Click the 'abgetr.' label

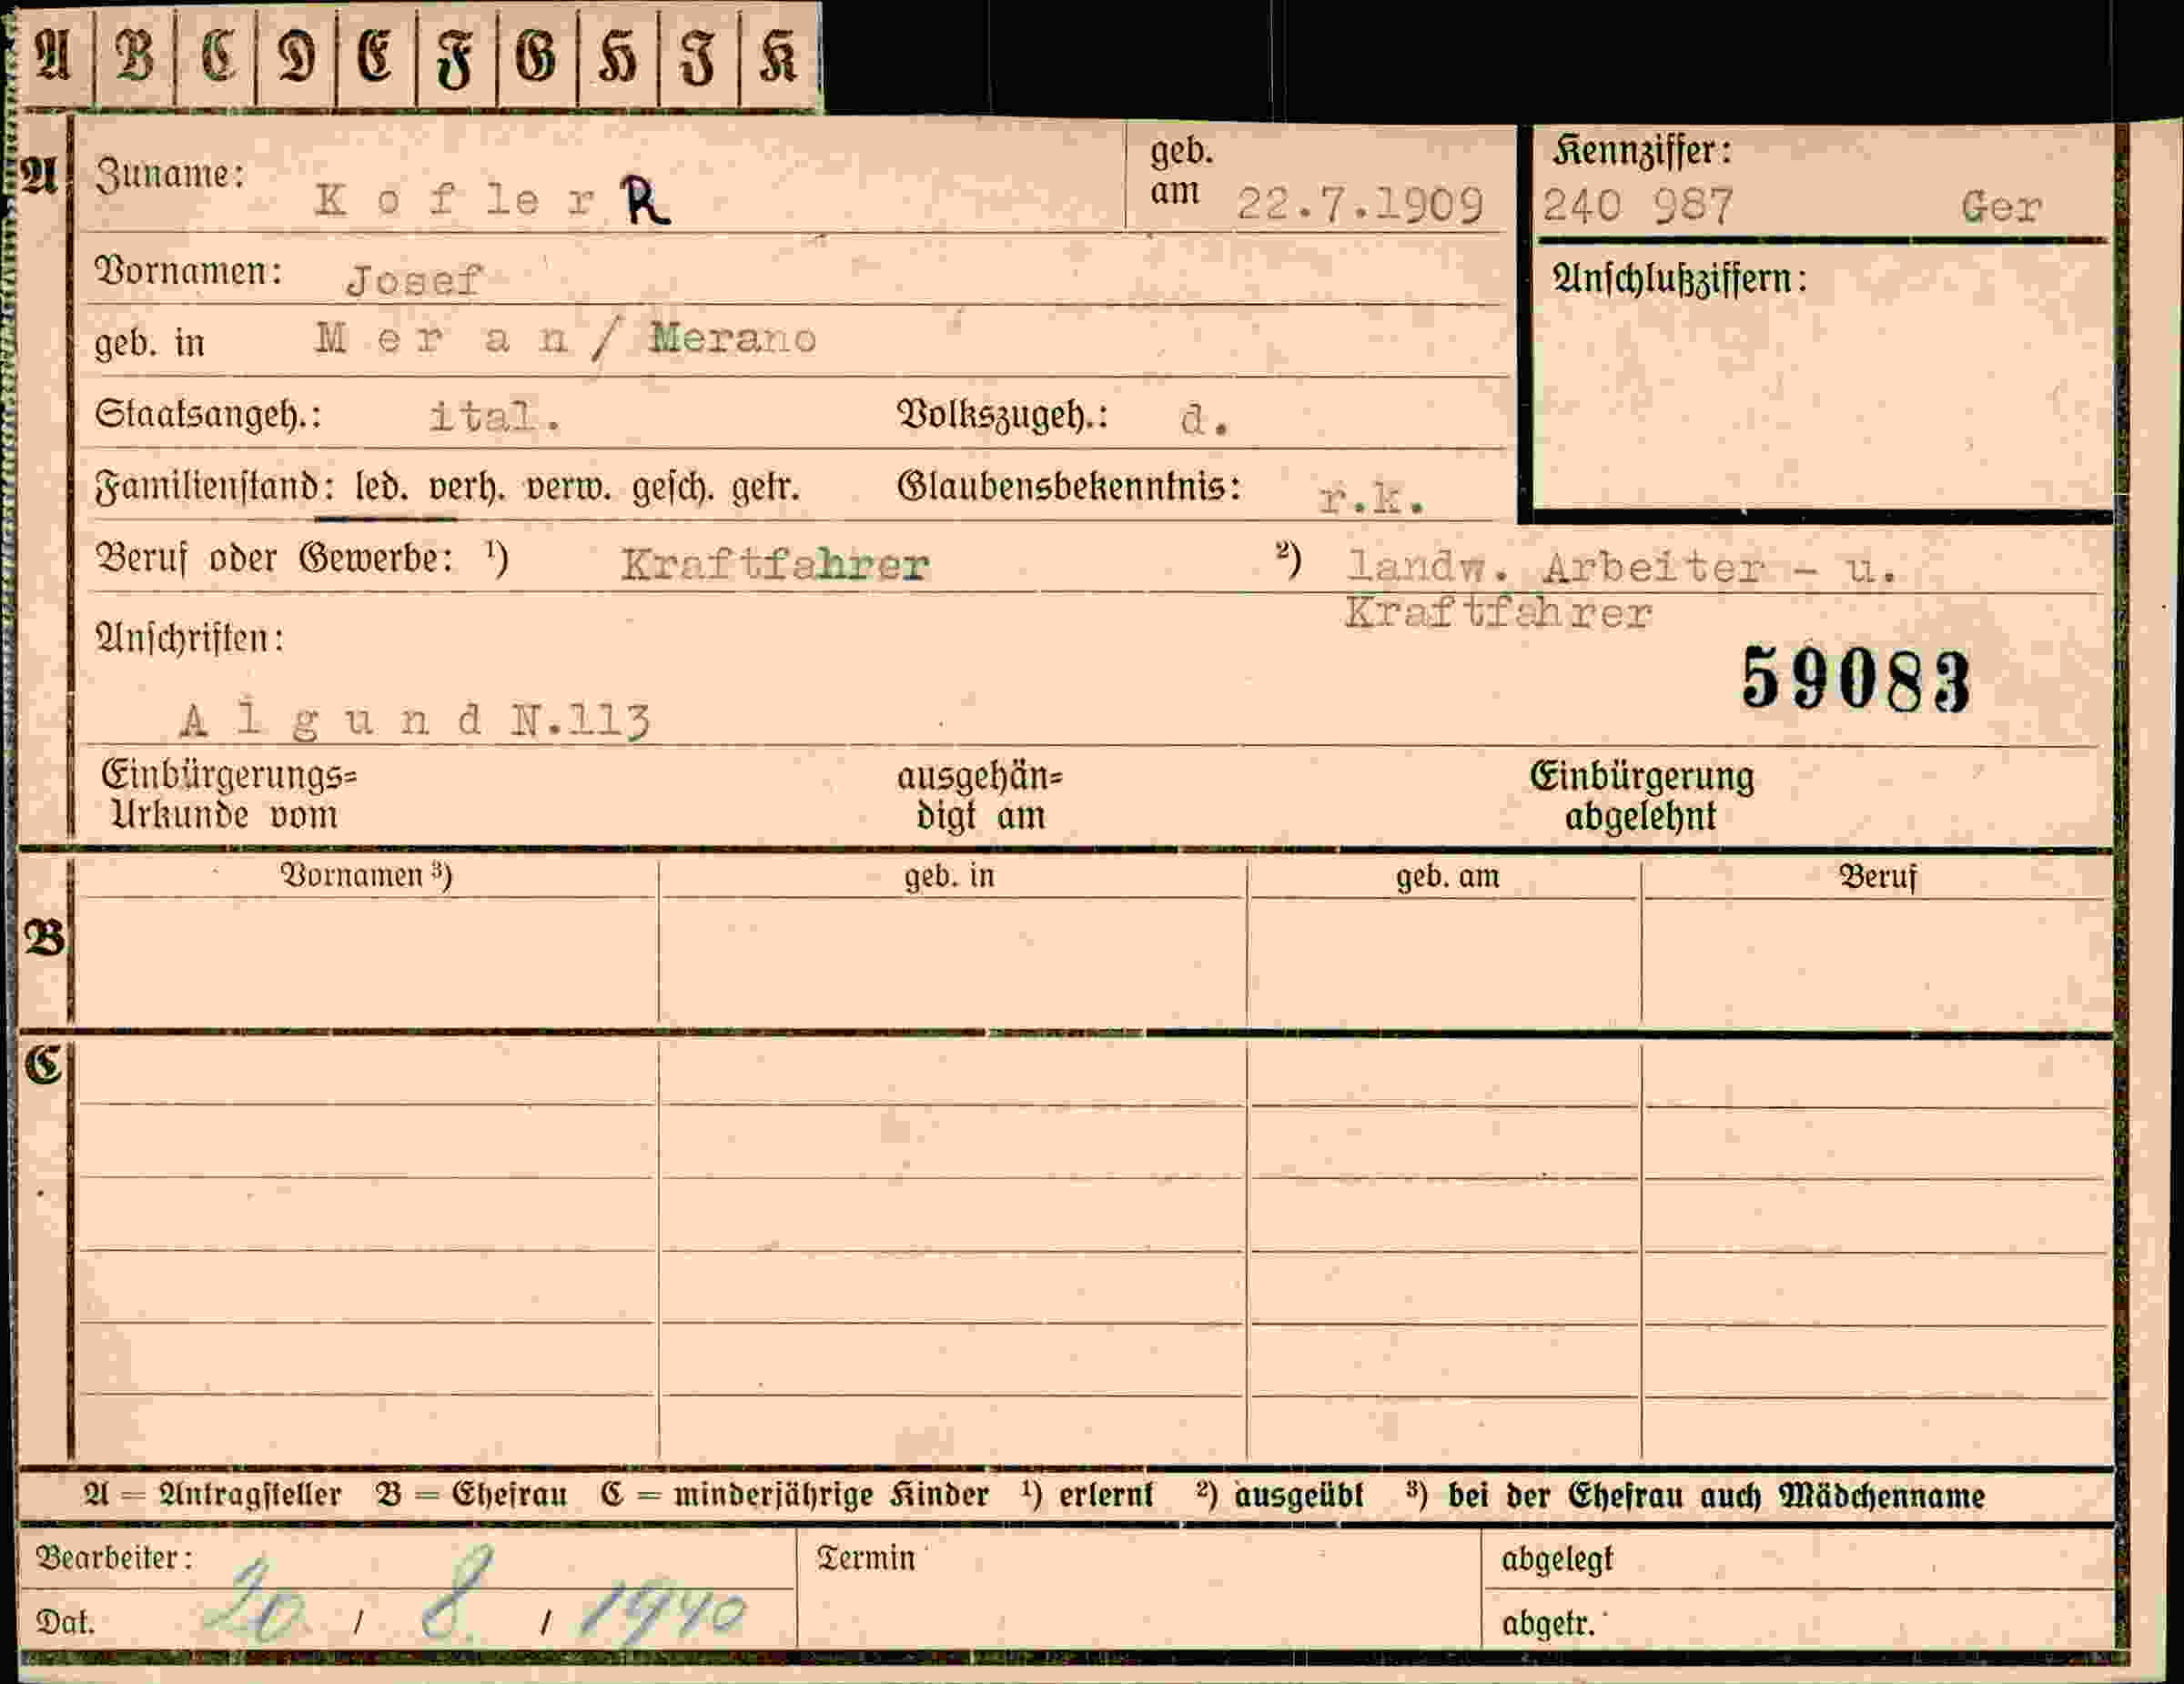(x=1548, y=1623)
